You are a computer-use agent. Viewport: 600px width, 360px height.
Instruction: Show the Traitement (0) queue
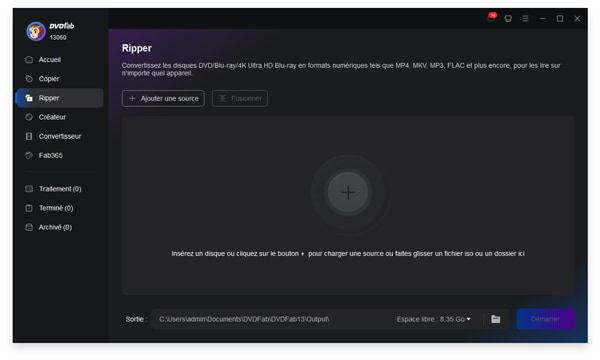pos(60,189)
